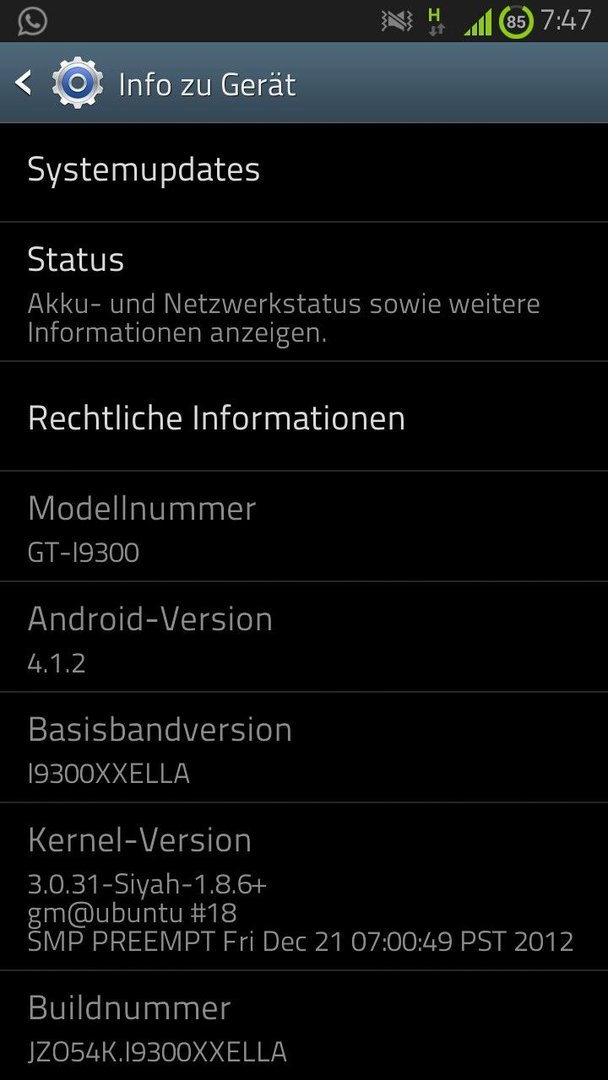
Task: Tap the Kernel-Version Siyah entry
Action: pos(304,887)
